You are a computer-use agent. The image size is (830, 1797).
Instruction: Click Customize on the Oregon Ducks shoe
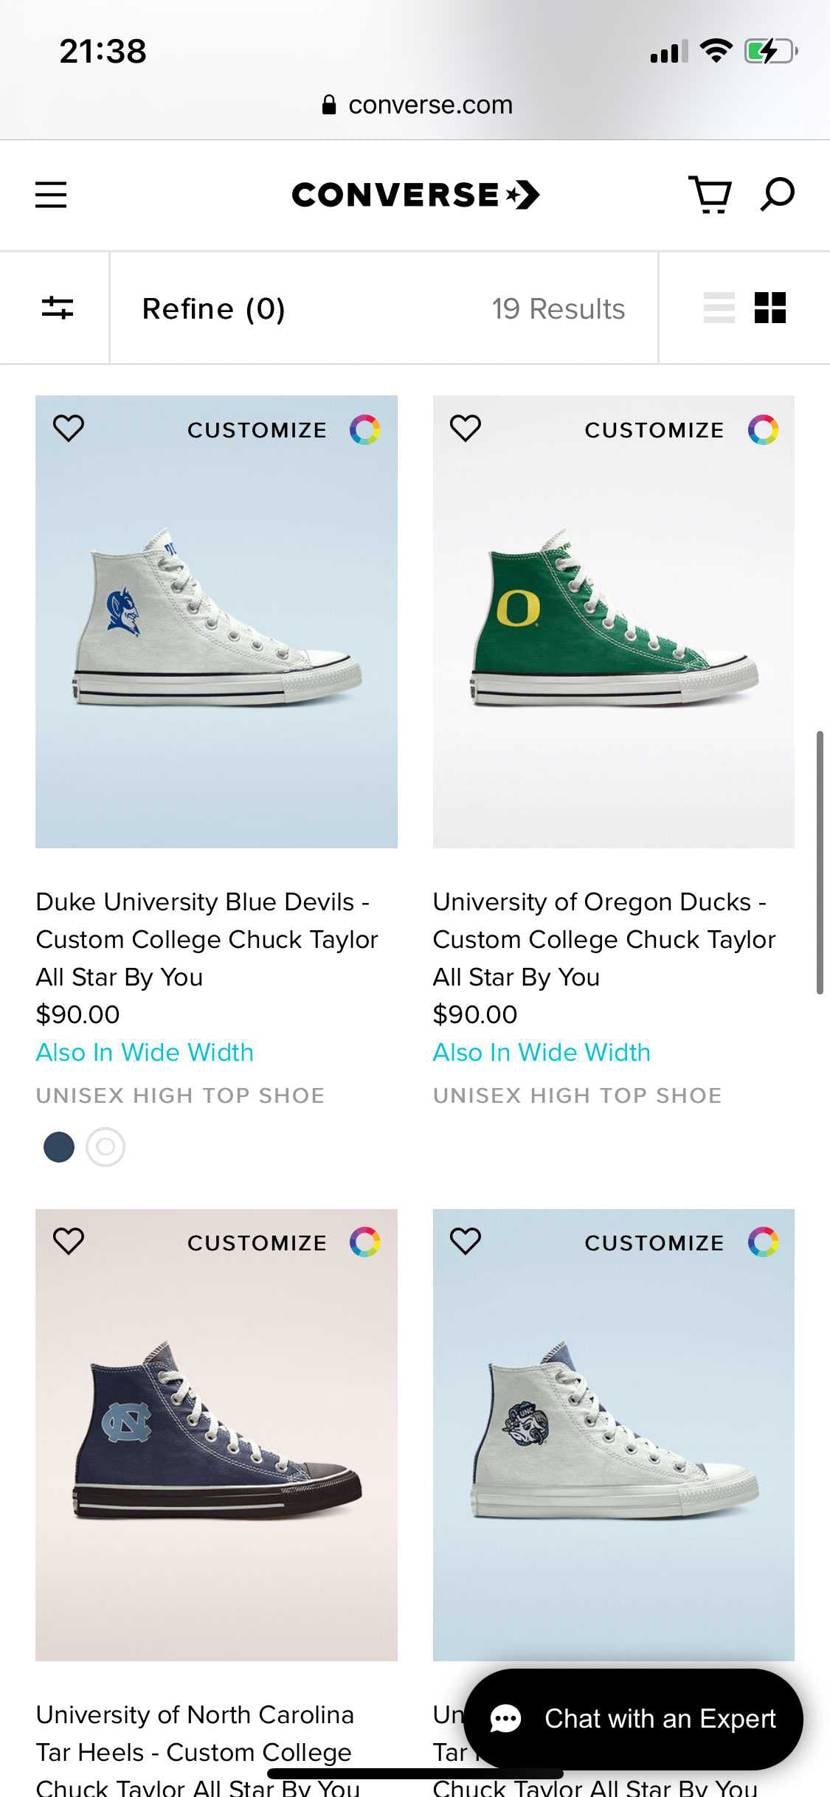coord(654,430)
